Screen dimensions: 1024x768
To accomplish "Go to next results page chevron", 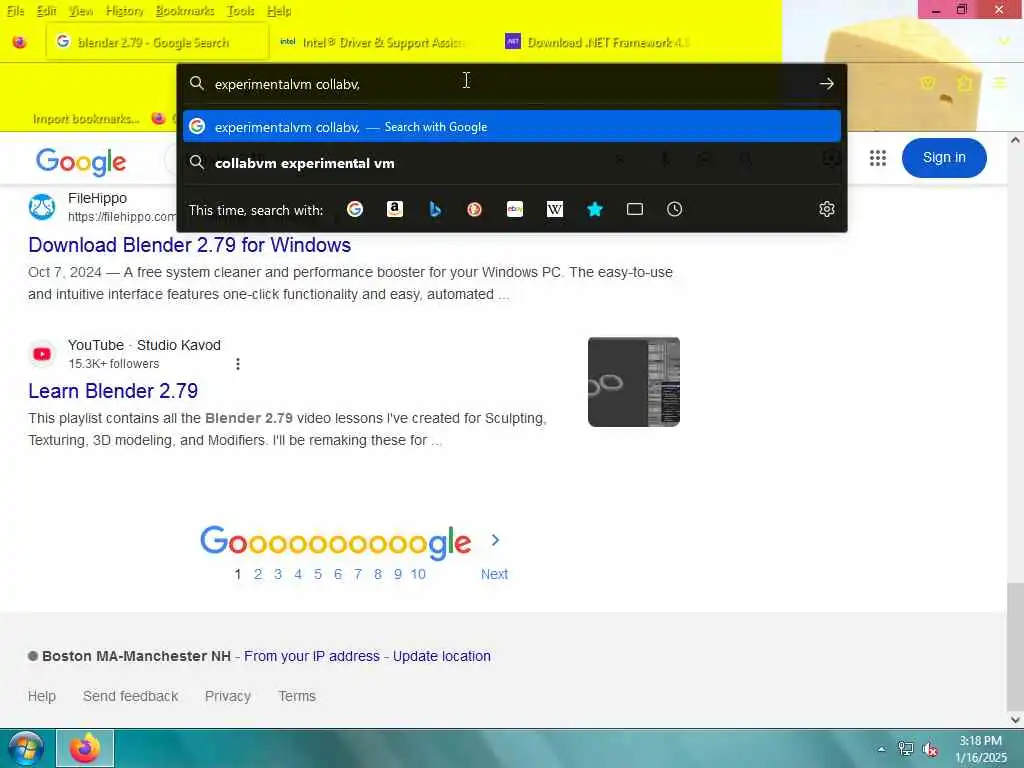I will pyautogui.click(x=495, y=540).
